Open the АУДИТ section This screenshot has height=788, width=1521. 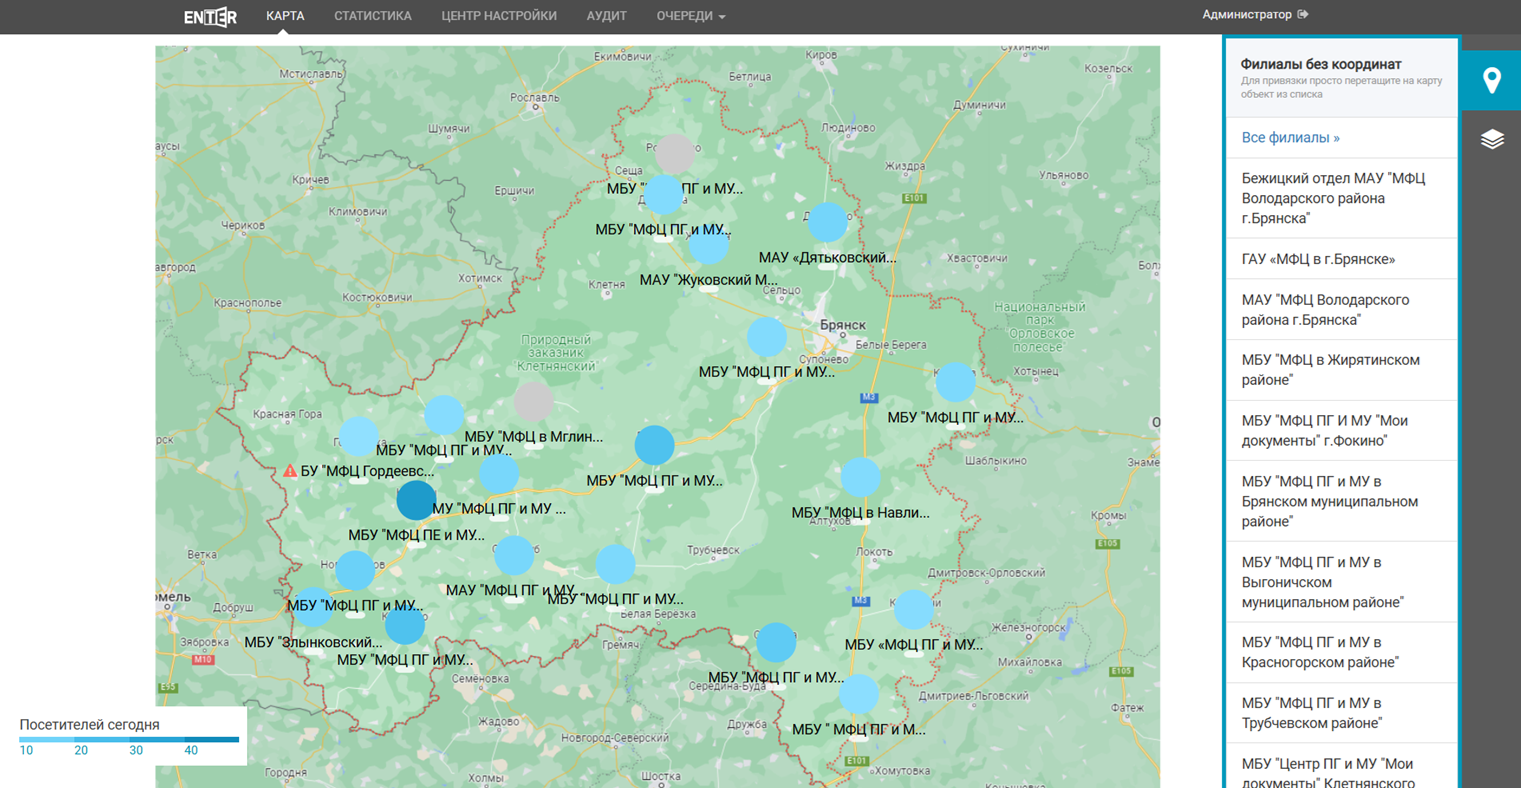click(606, 16)
